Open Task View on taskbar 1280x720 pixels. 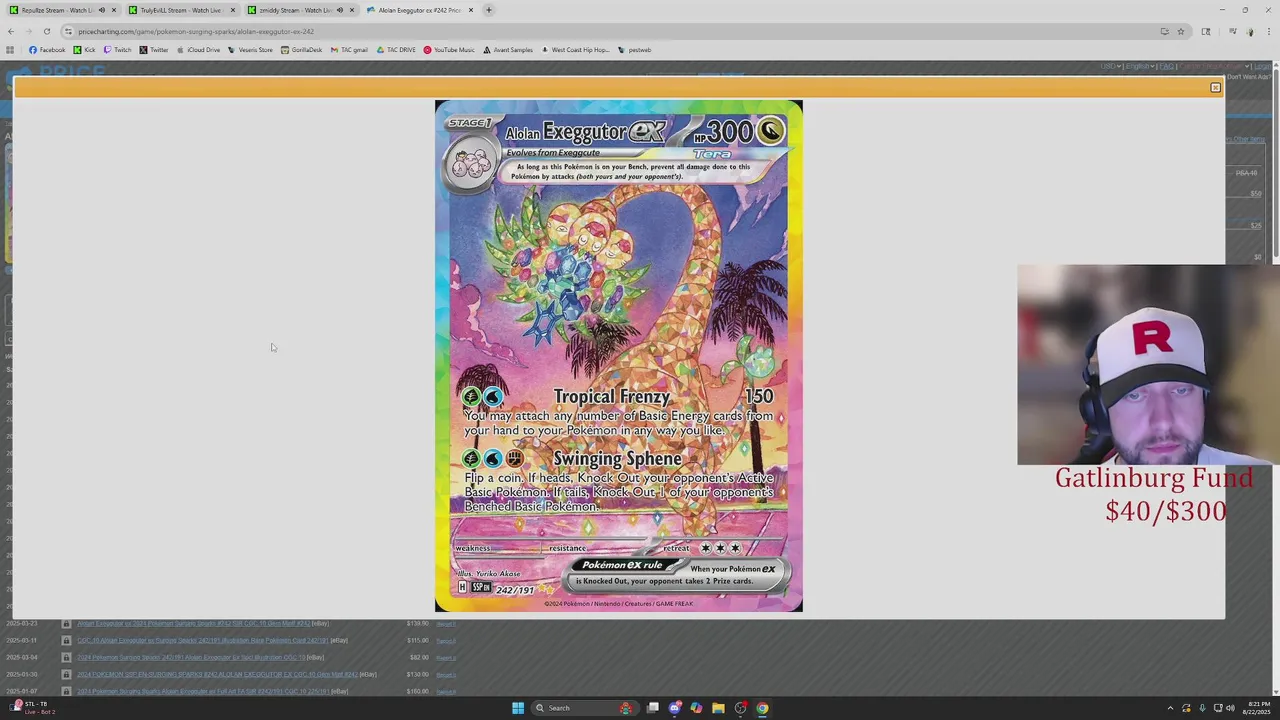click(653, 708)
